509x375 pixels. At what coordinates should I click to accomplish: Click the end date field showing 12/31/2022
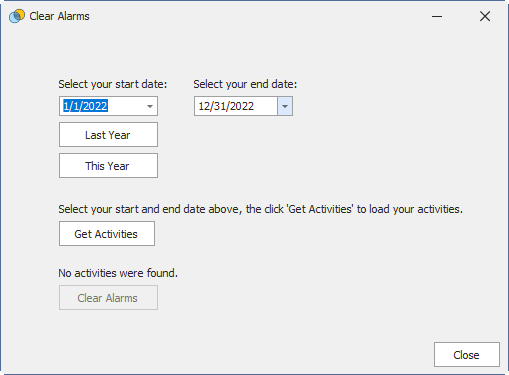[243, 106]
